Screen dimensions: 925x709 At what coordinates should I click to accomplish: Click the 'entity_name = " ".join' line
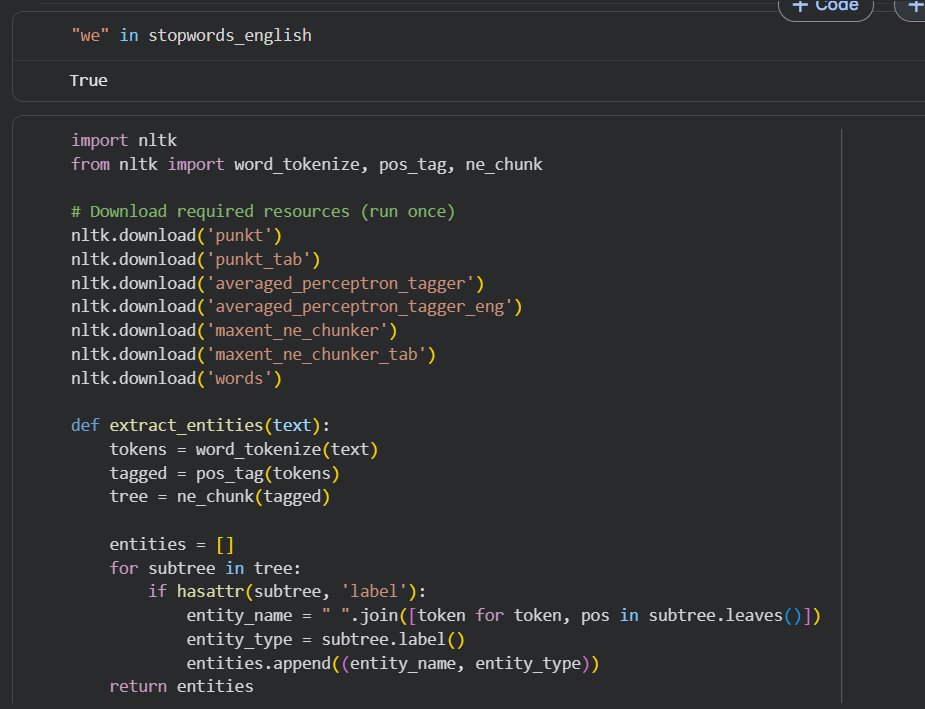pos(504,616)
